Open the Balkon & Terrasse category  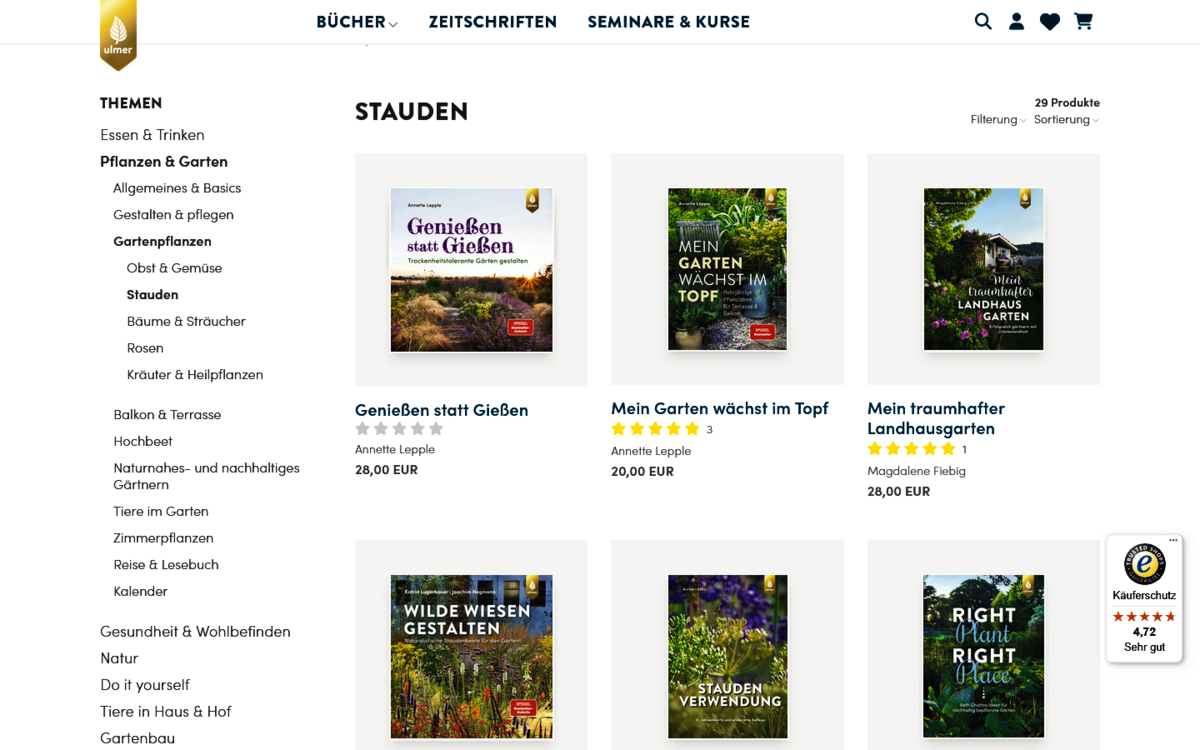[167, 414]
